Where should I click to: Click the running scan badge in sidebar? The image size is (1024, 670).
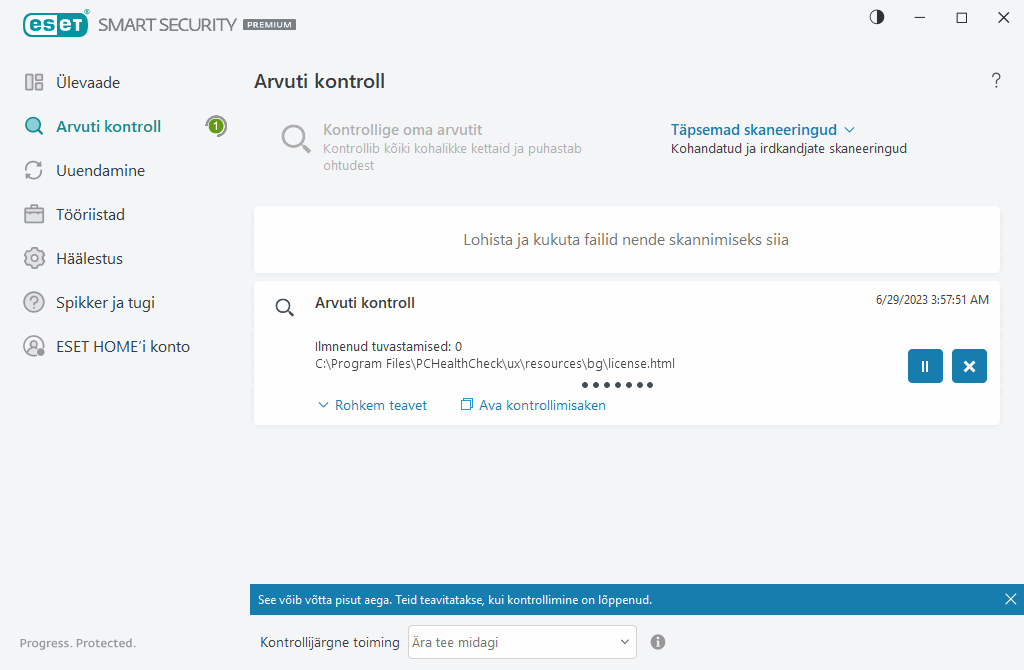point(216,126)
